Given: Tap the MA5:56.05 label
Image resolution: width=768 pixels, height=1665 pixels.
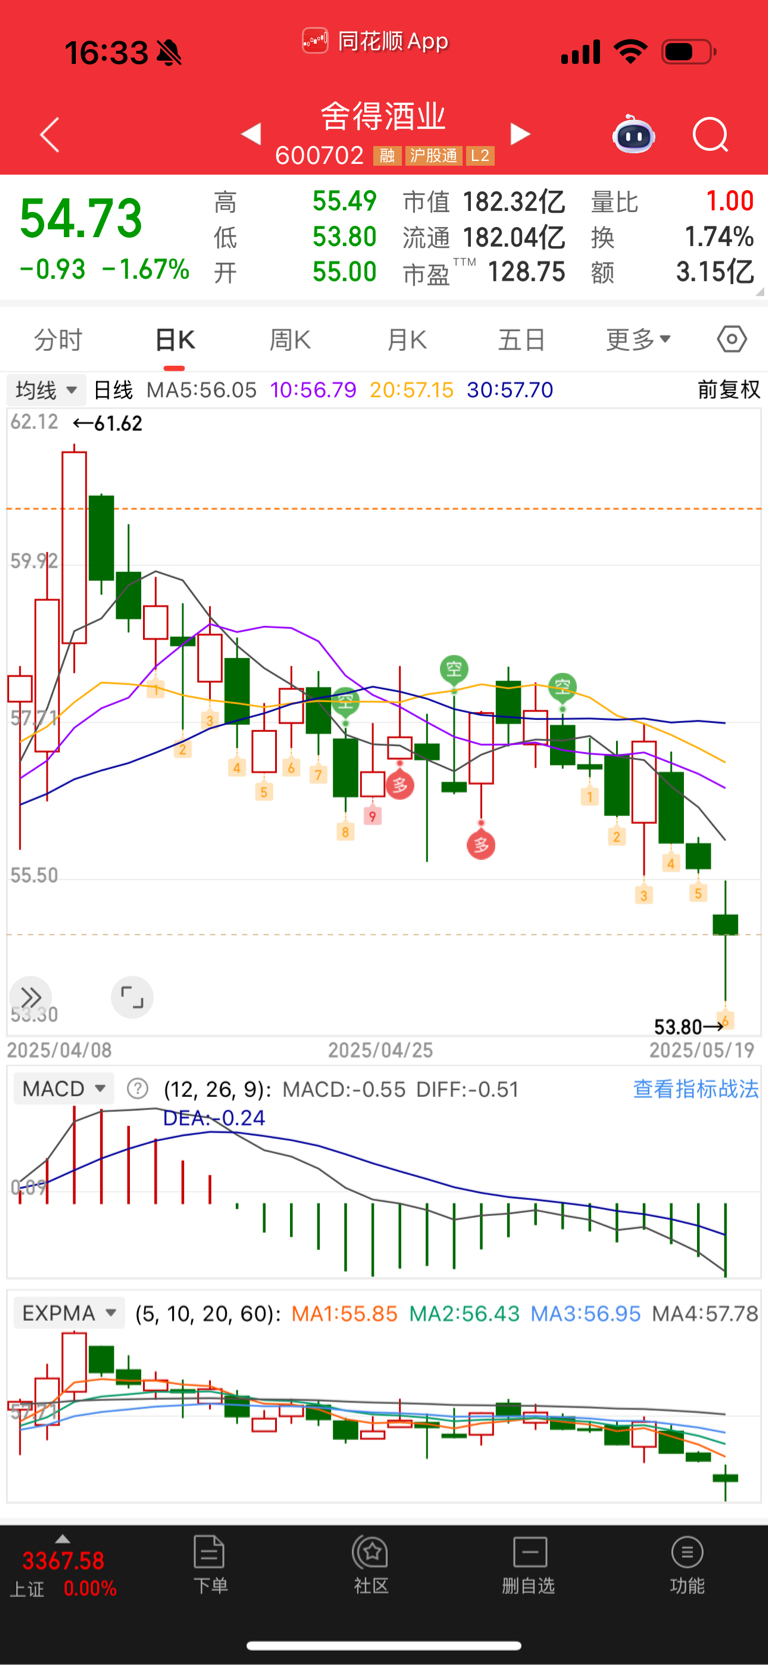Looking at the screenshot, I should (x=202, y=390).
